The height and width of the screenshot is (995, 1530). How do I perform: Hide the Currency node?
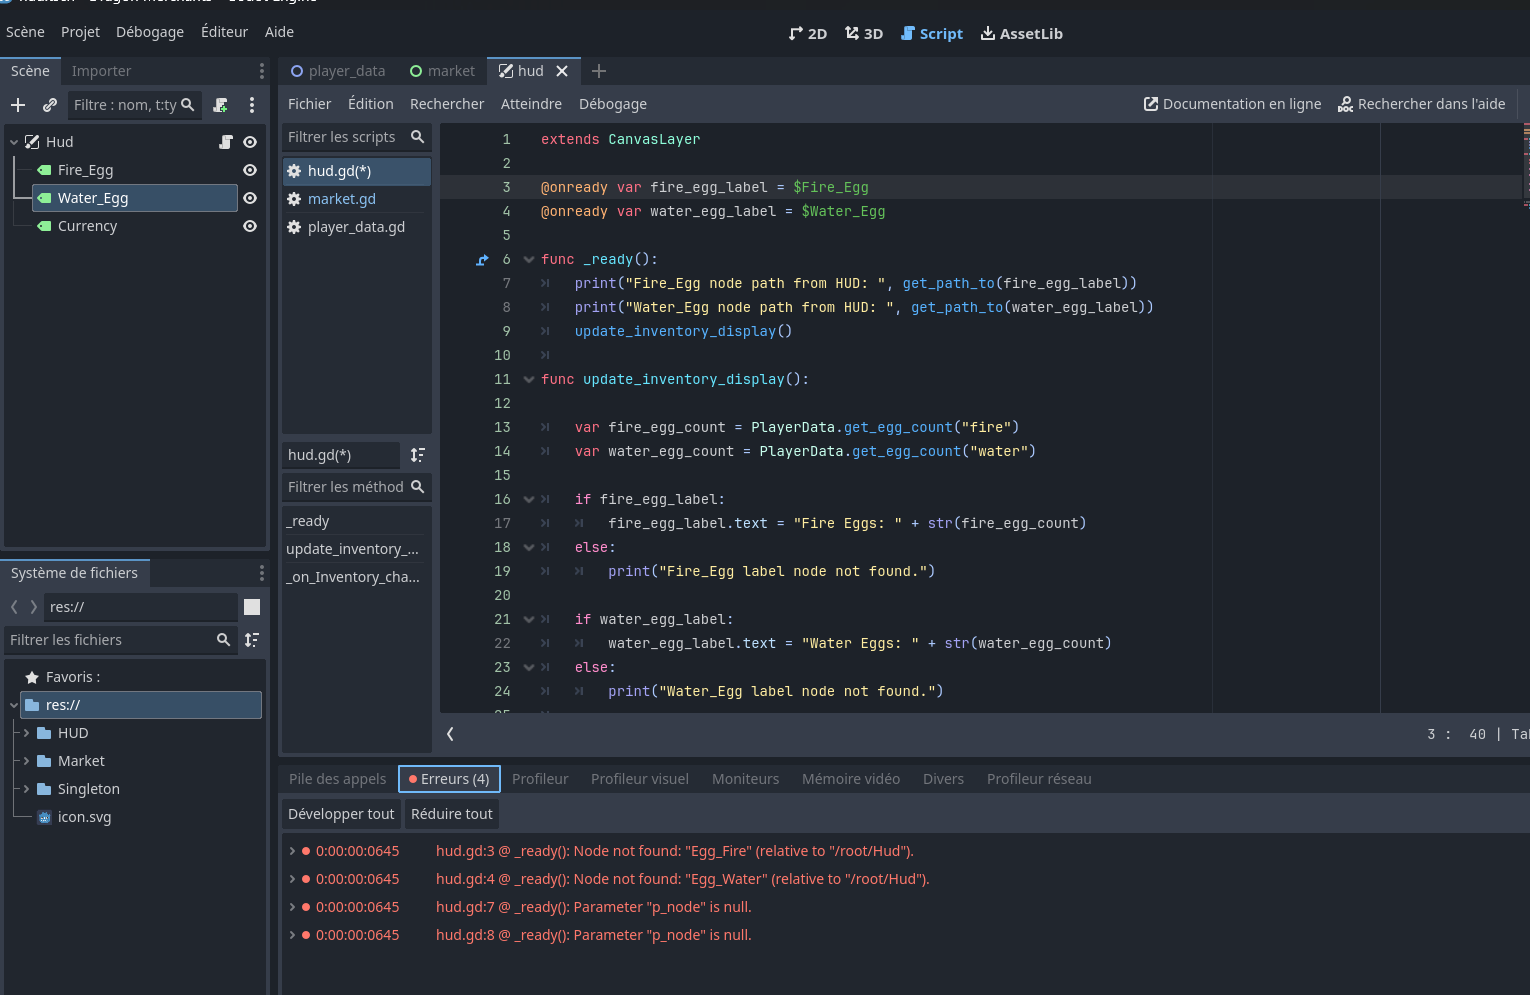coord(249,226)
